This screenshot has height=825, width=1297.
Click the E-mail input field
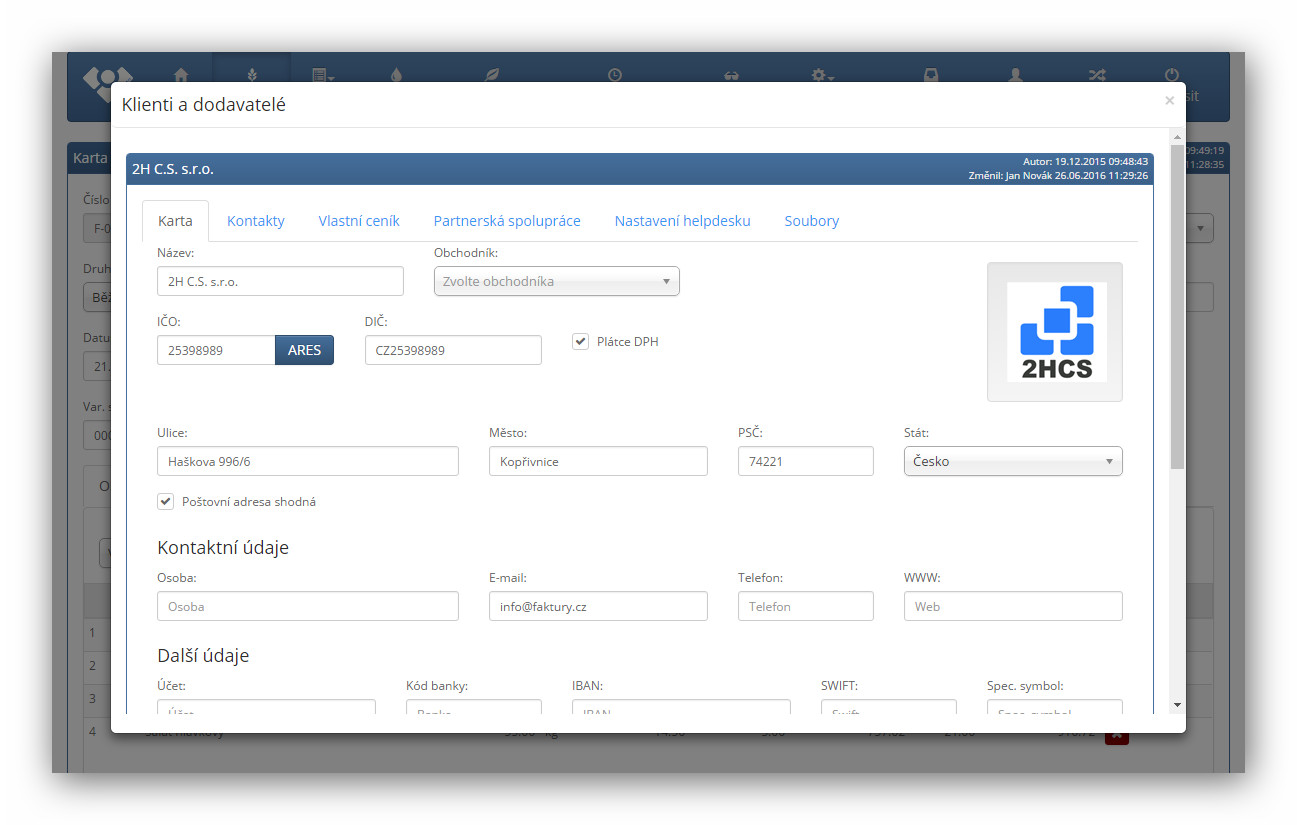(x=598, y=606)
